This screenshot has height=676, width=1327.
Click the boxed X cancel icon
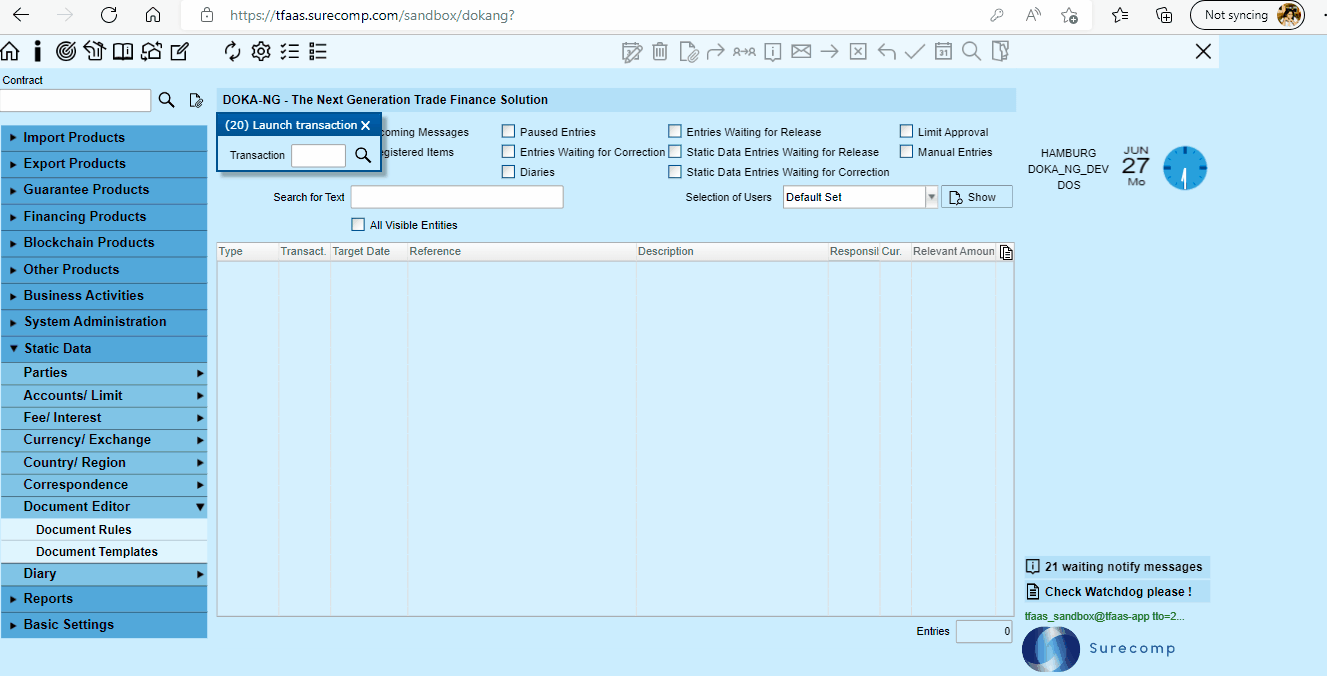858,51
